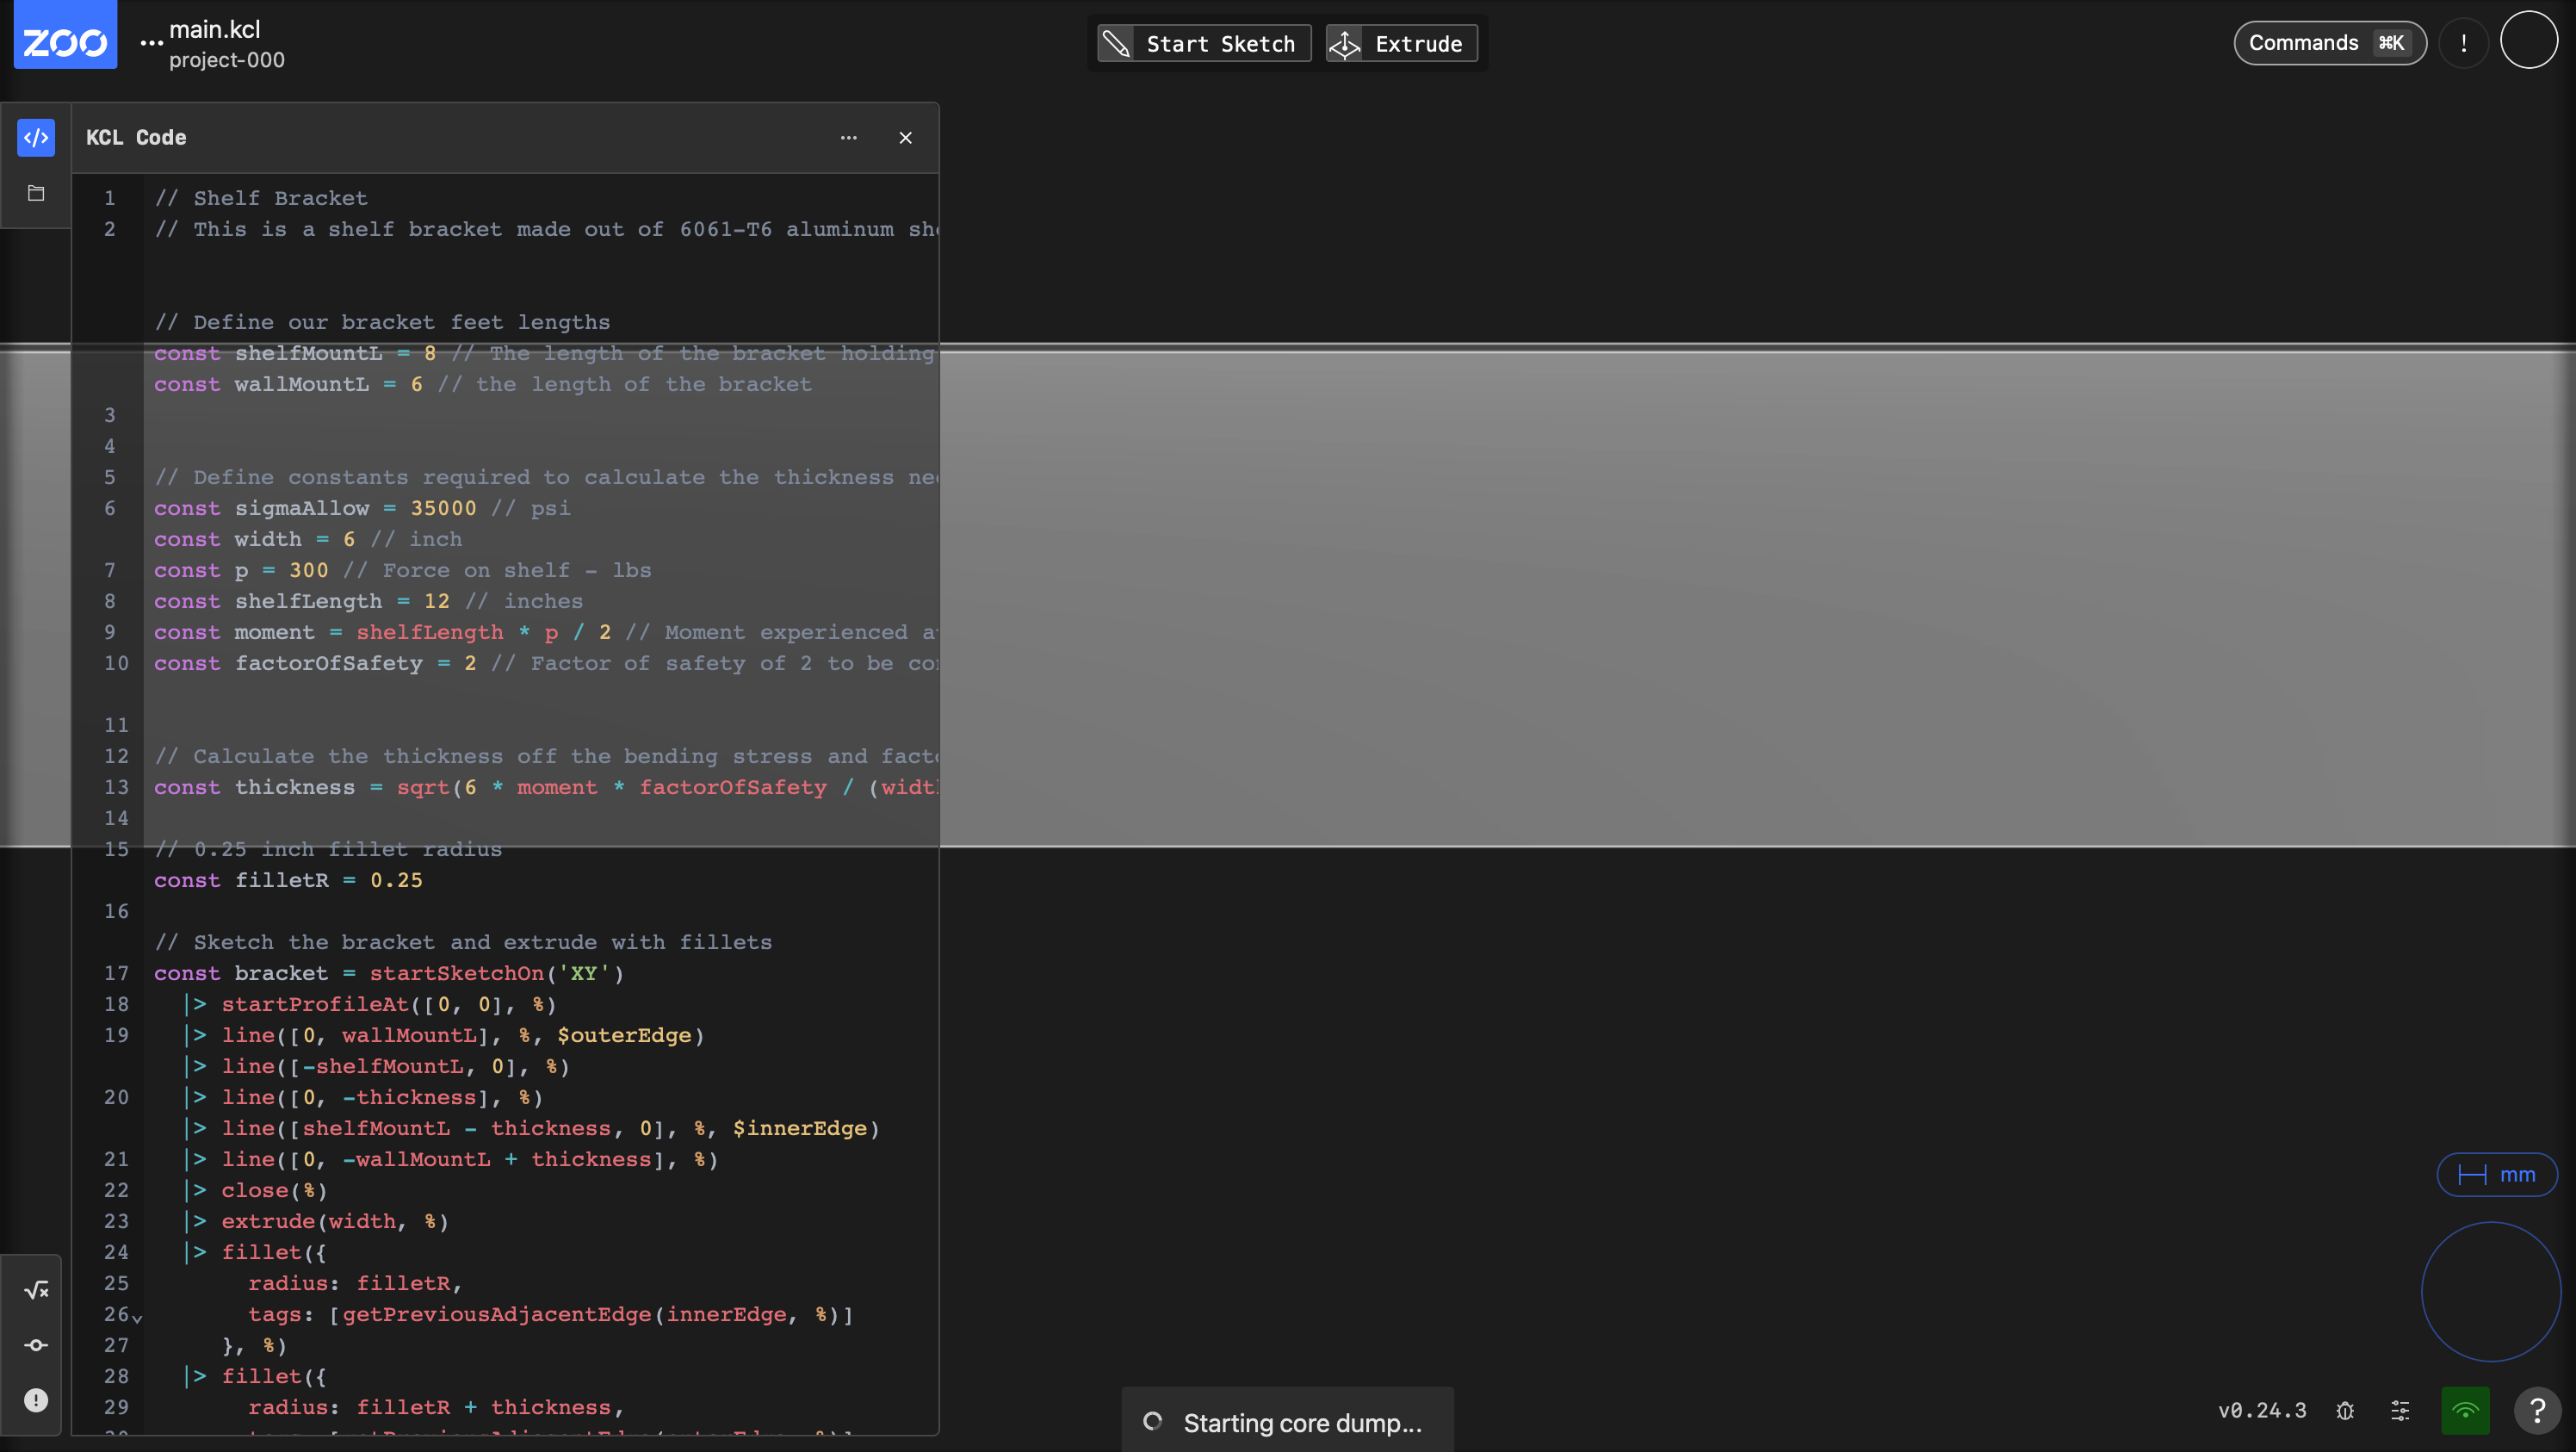Click the Zoo logo home icon
Viewport: 2576px width, 1452px height.
(65, 36)
